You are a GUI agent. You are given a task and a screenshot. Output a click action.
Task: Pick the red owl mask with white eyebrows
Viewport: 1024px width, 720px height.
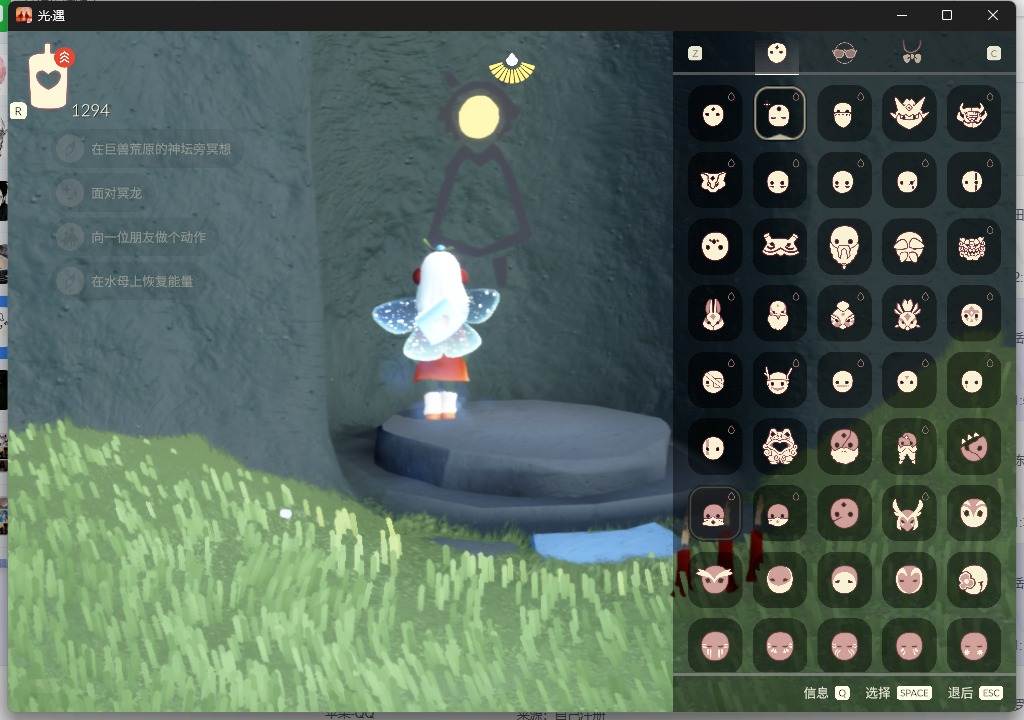[x=714, y=580]
